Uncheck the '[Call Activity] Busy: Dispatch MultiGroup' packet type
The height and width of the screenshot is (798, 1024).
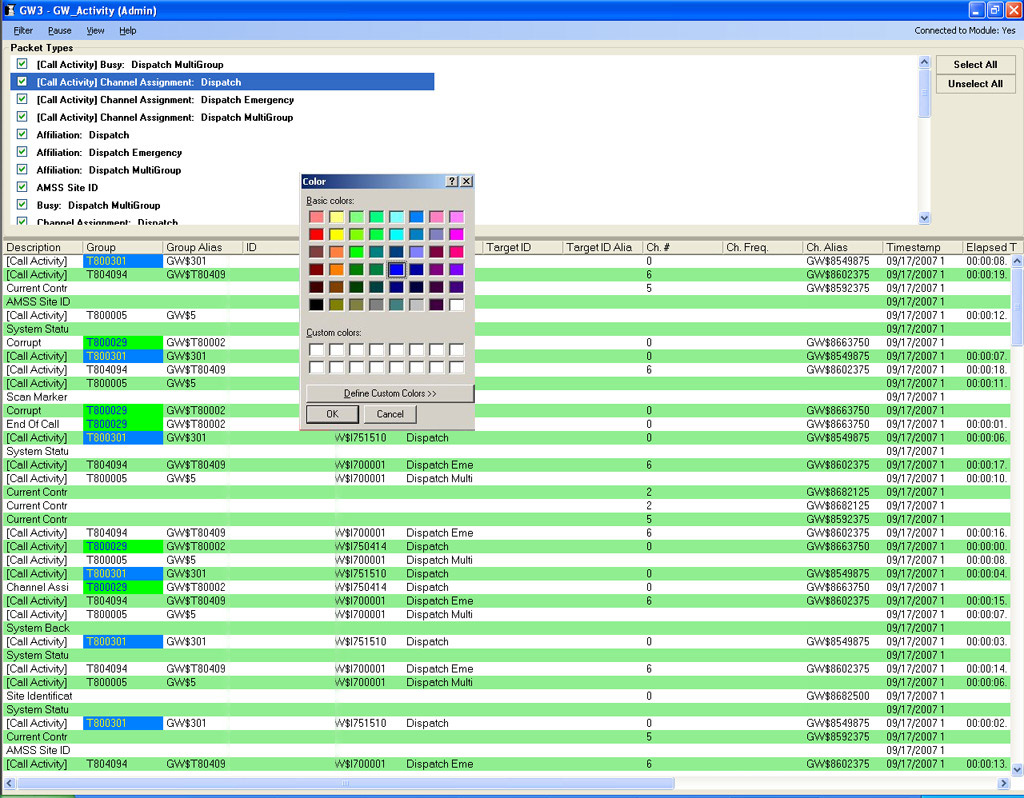[21, 64]
